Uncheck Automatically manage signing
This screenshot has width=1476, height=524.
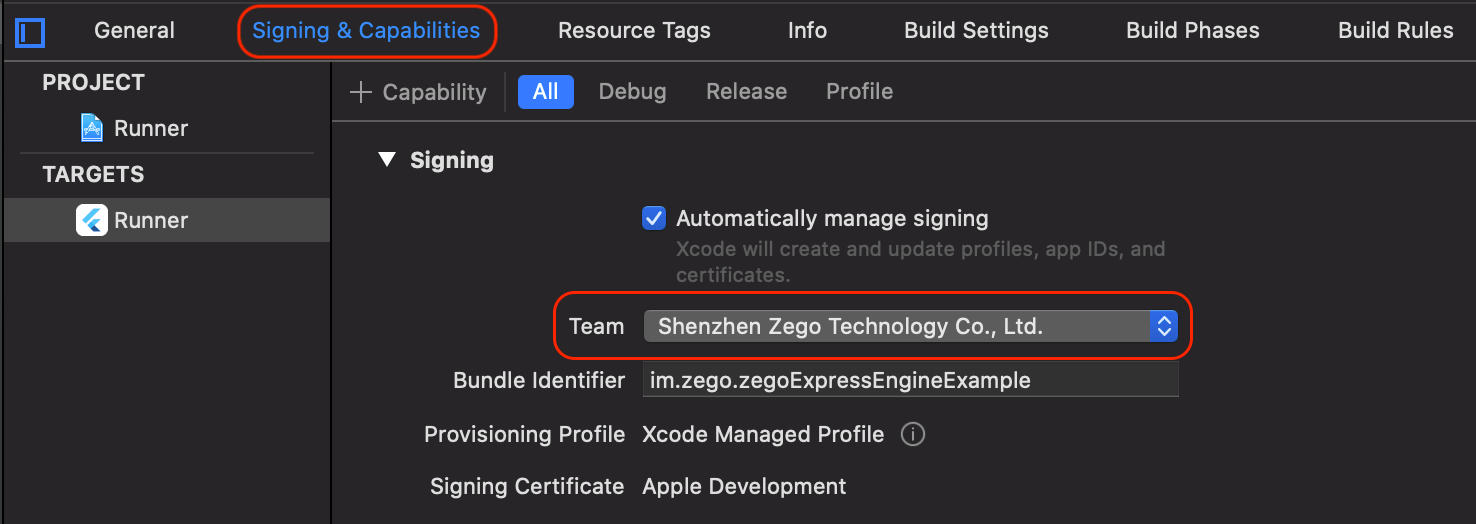coord(654,218)
